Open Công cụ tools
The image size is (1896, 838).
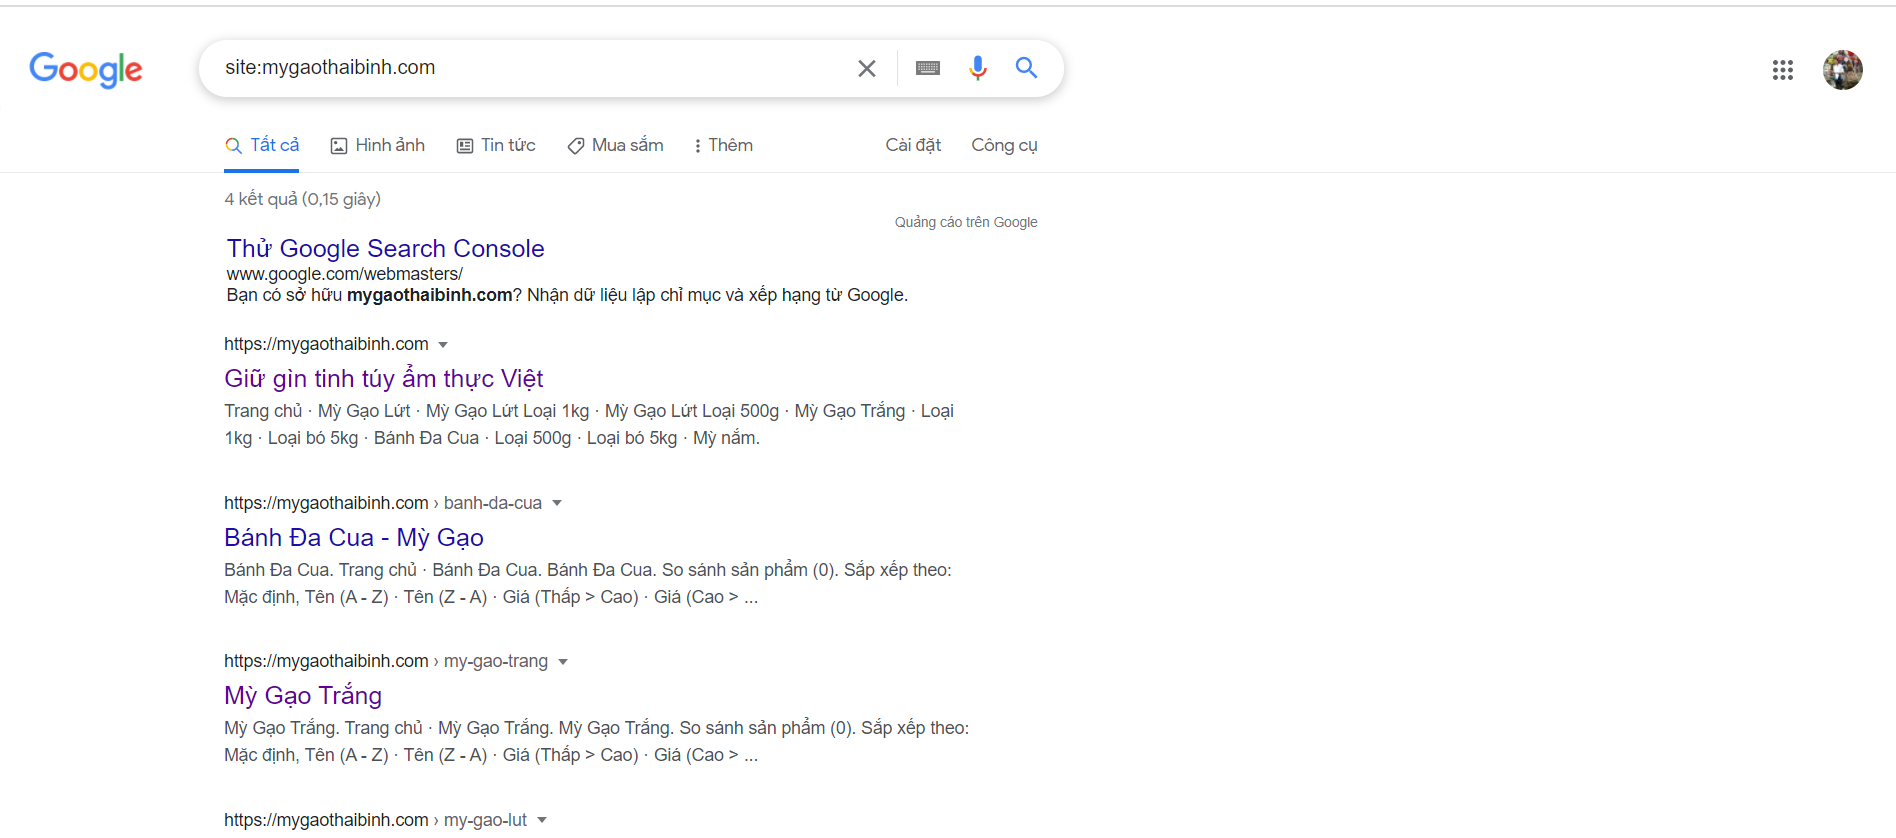tap(1004, 146)
